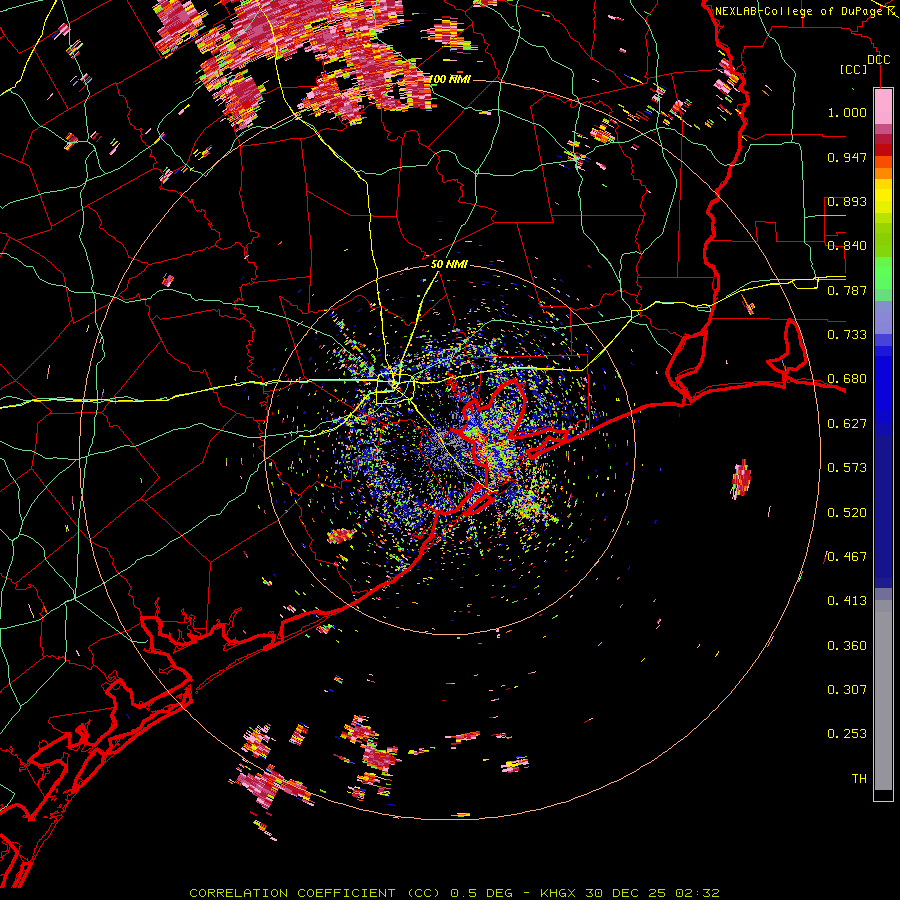Select the 0.360 scale value
This screenshot has height=900, width=900.
click(x=847, y=646)
